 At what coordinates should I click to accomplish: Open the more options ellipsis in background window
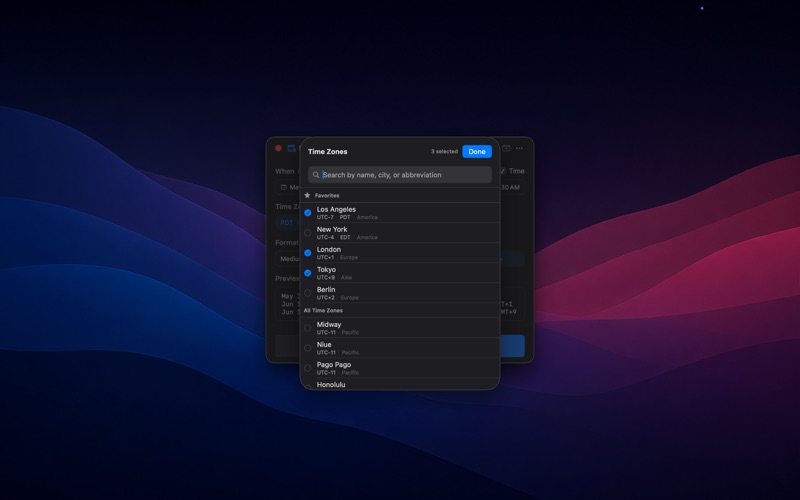[519, 148]
